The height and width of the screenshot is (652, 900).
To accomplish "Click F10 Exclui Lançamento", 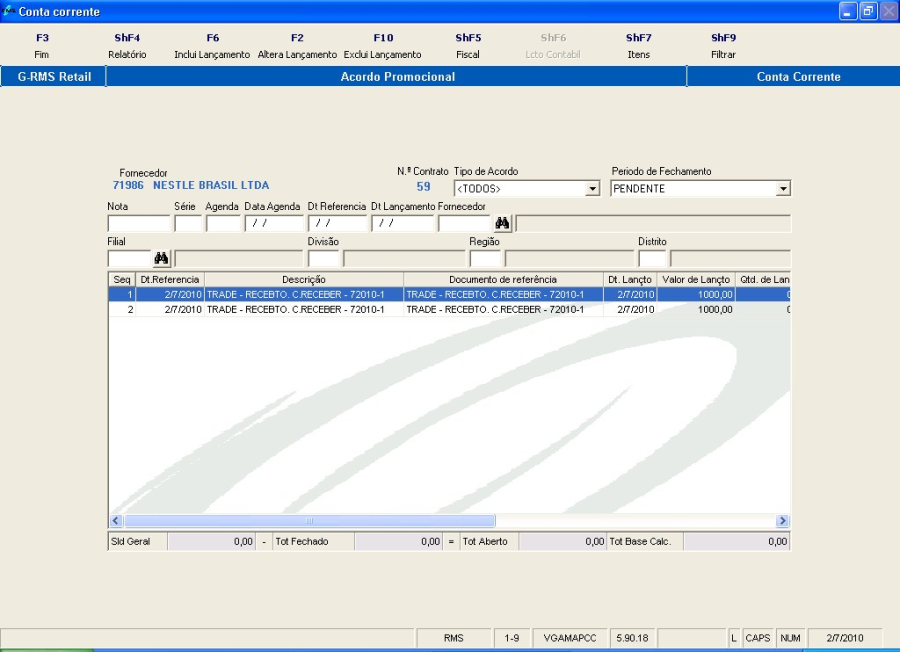I will click(382, 46).
